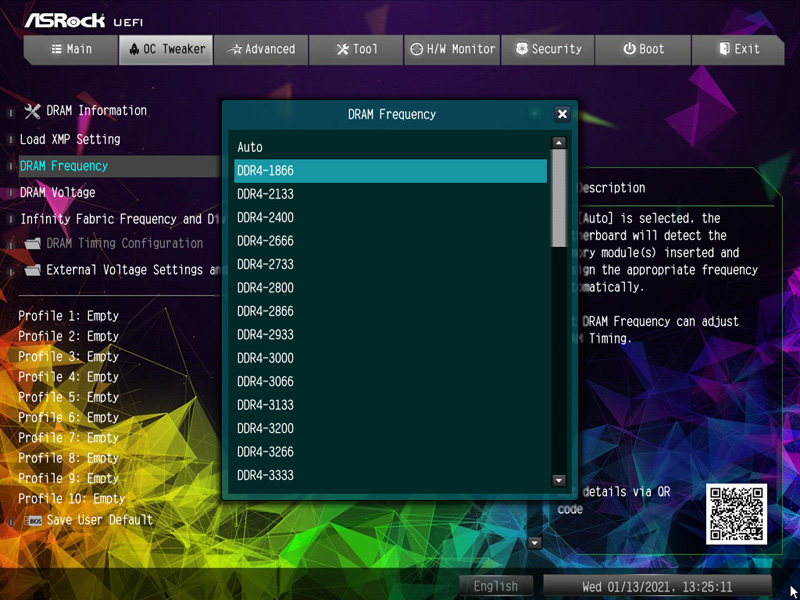
Task: Choose DDR4-1866 frequency option
Action: 390,171
